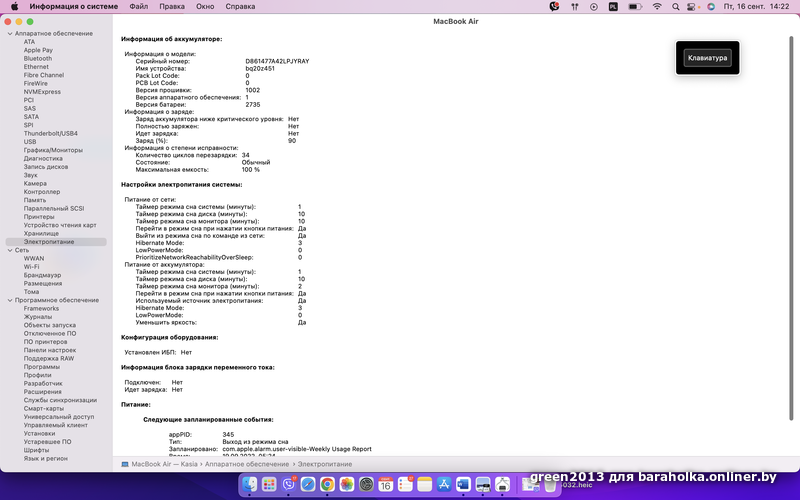The image size is (800, 500).
Task: Open Reminders from the Dock
Action: tap(405, 484)
